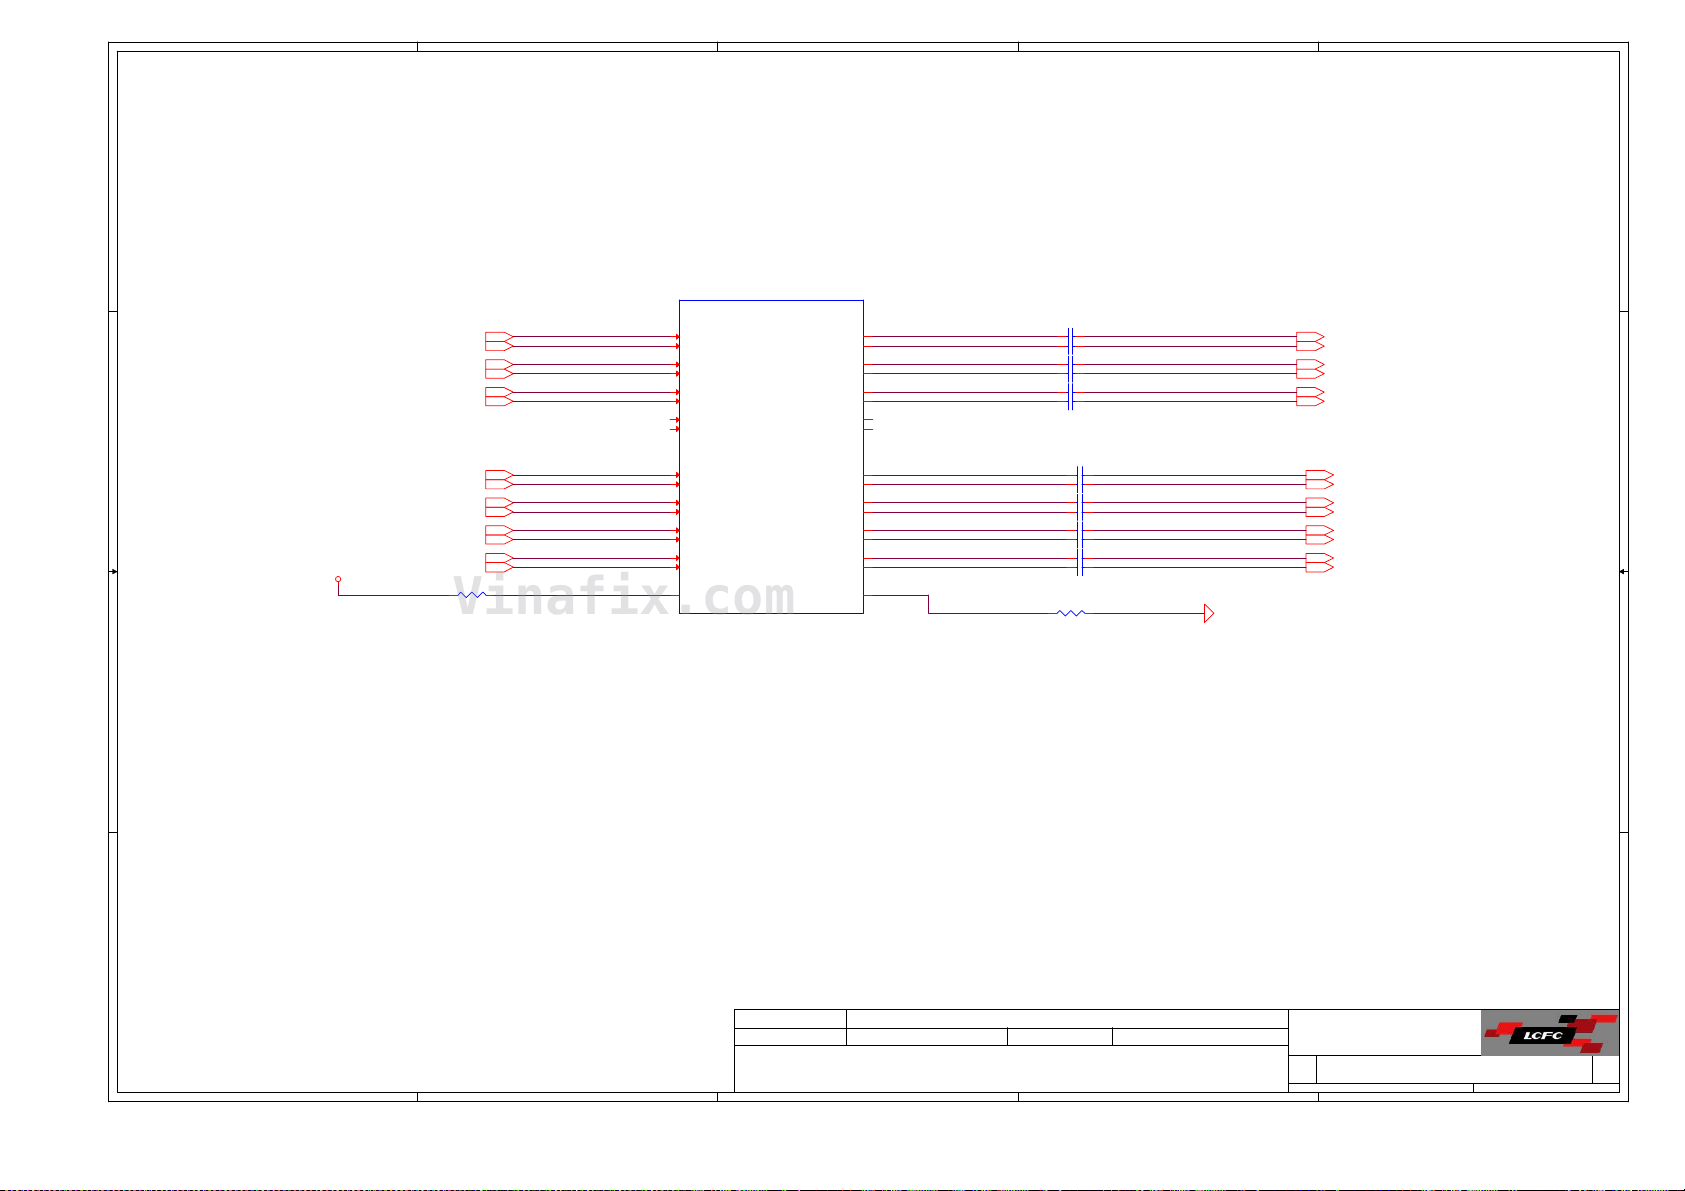The image size is (1685, 1191).
Task: Click the small circle power node at left
Action: click(338, 579)
